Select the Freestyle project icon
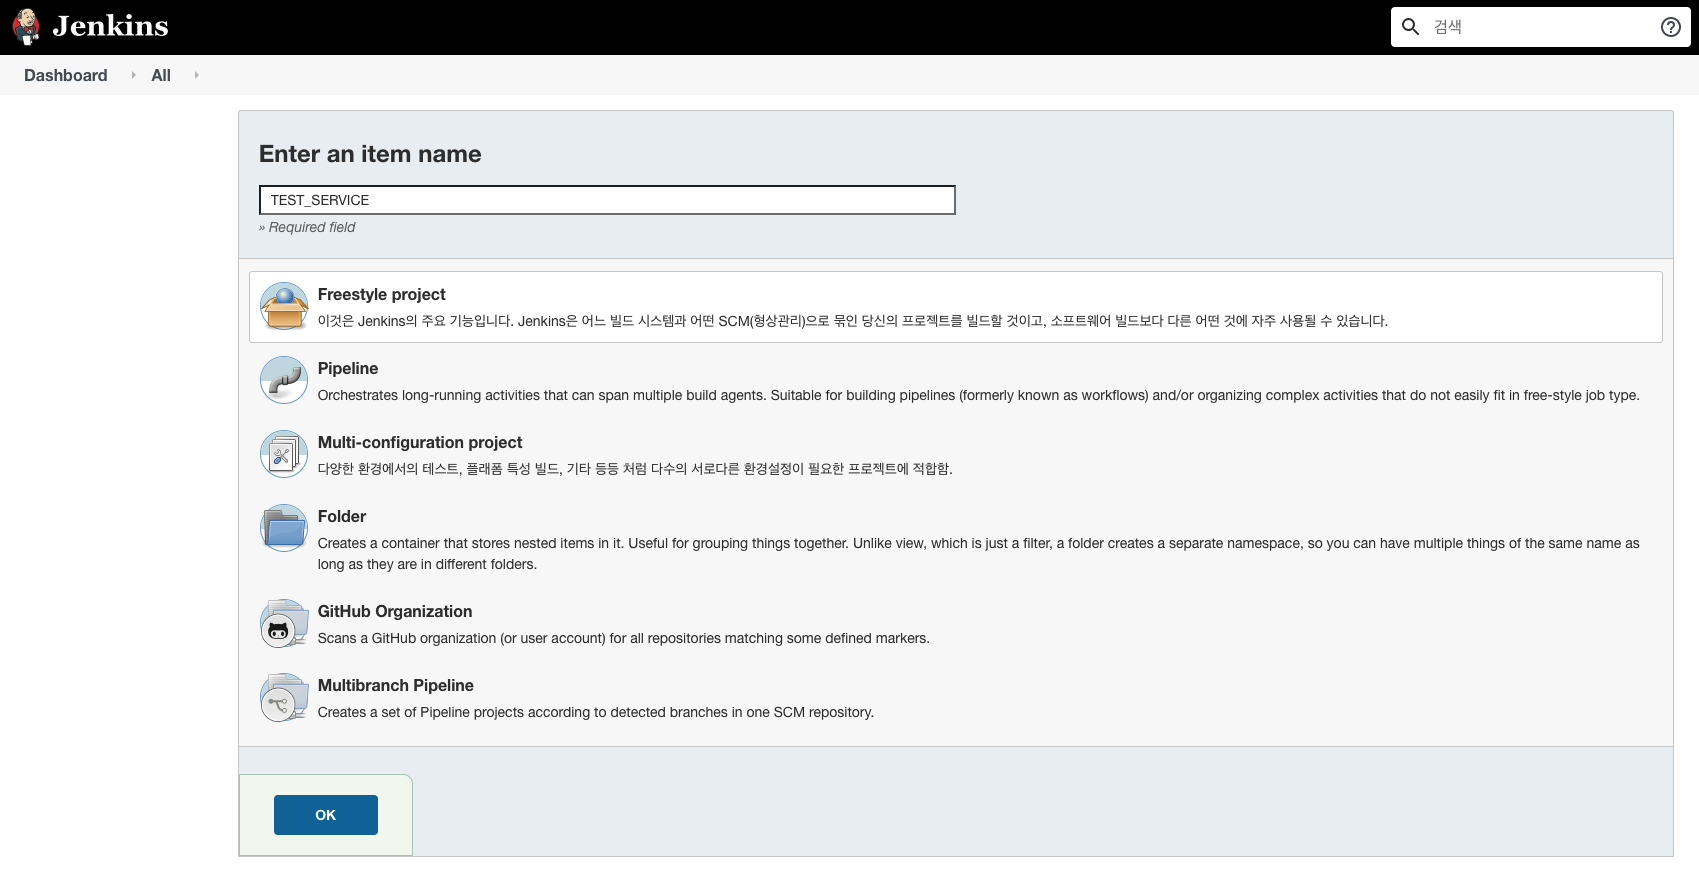The height and width of the screenshot is (871, 1699). pos(284,306)
